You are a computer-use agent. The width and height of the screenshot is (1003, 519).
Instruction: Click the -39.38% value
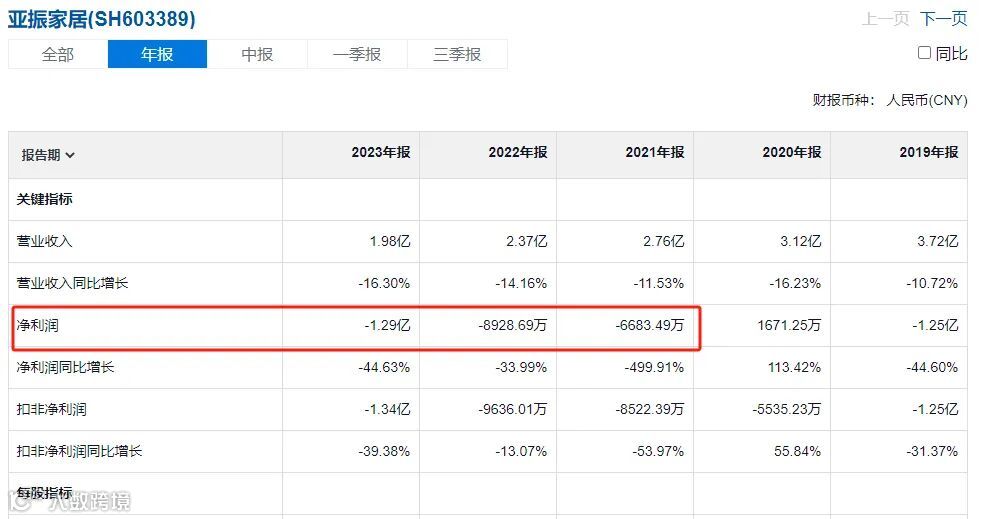click(x=384, y=451)
